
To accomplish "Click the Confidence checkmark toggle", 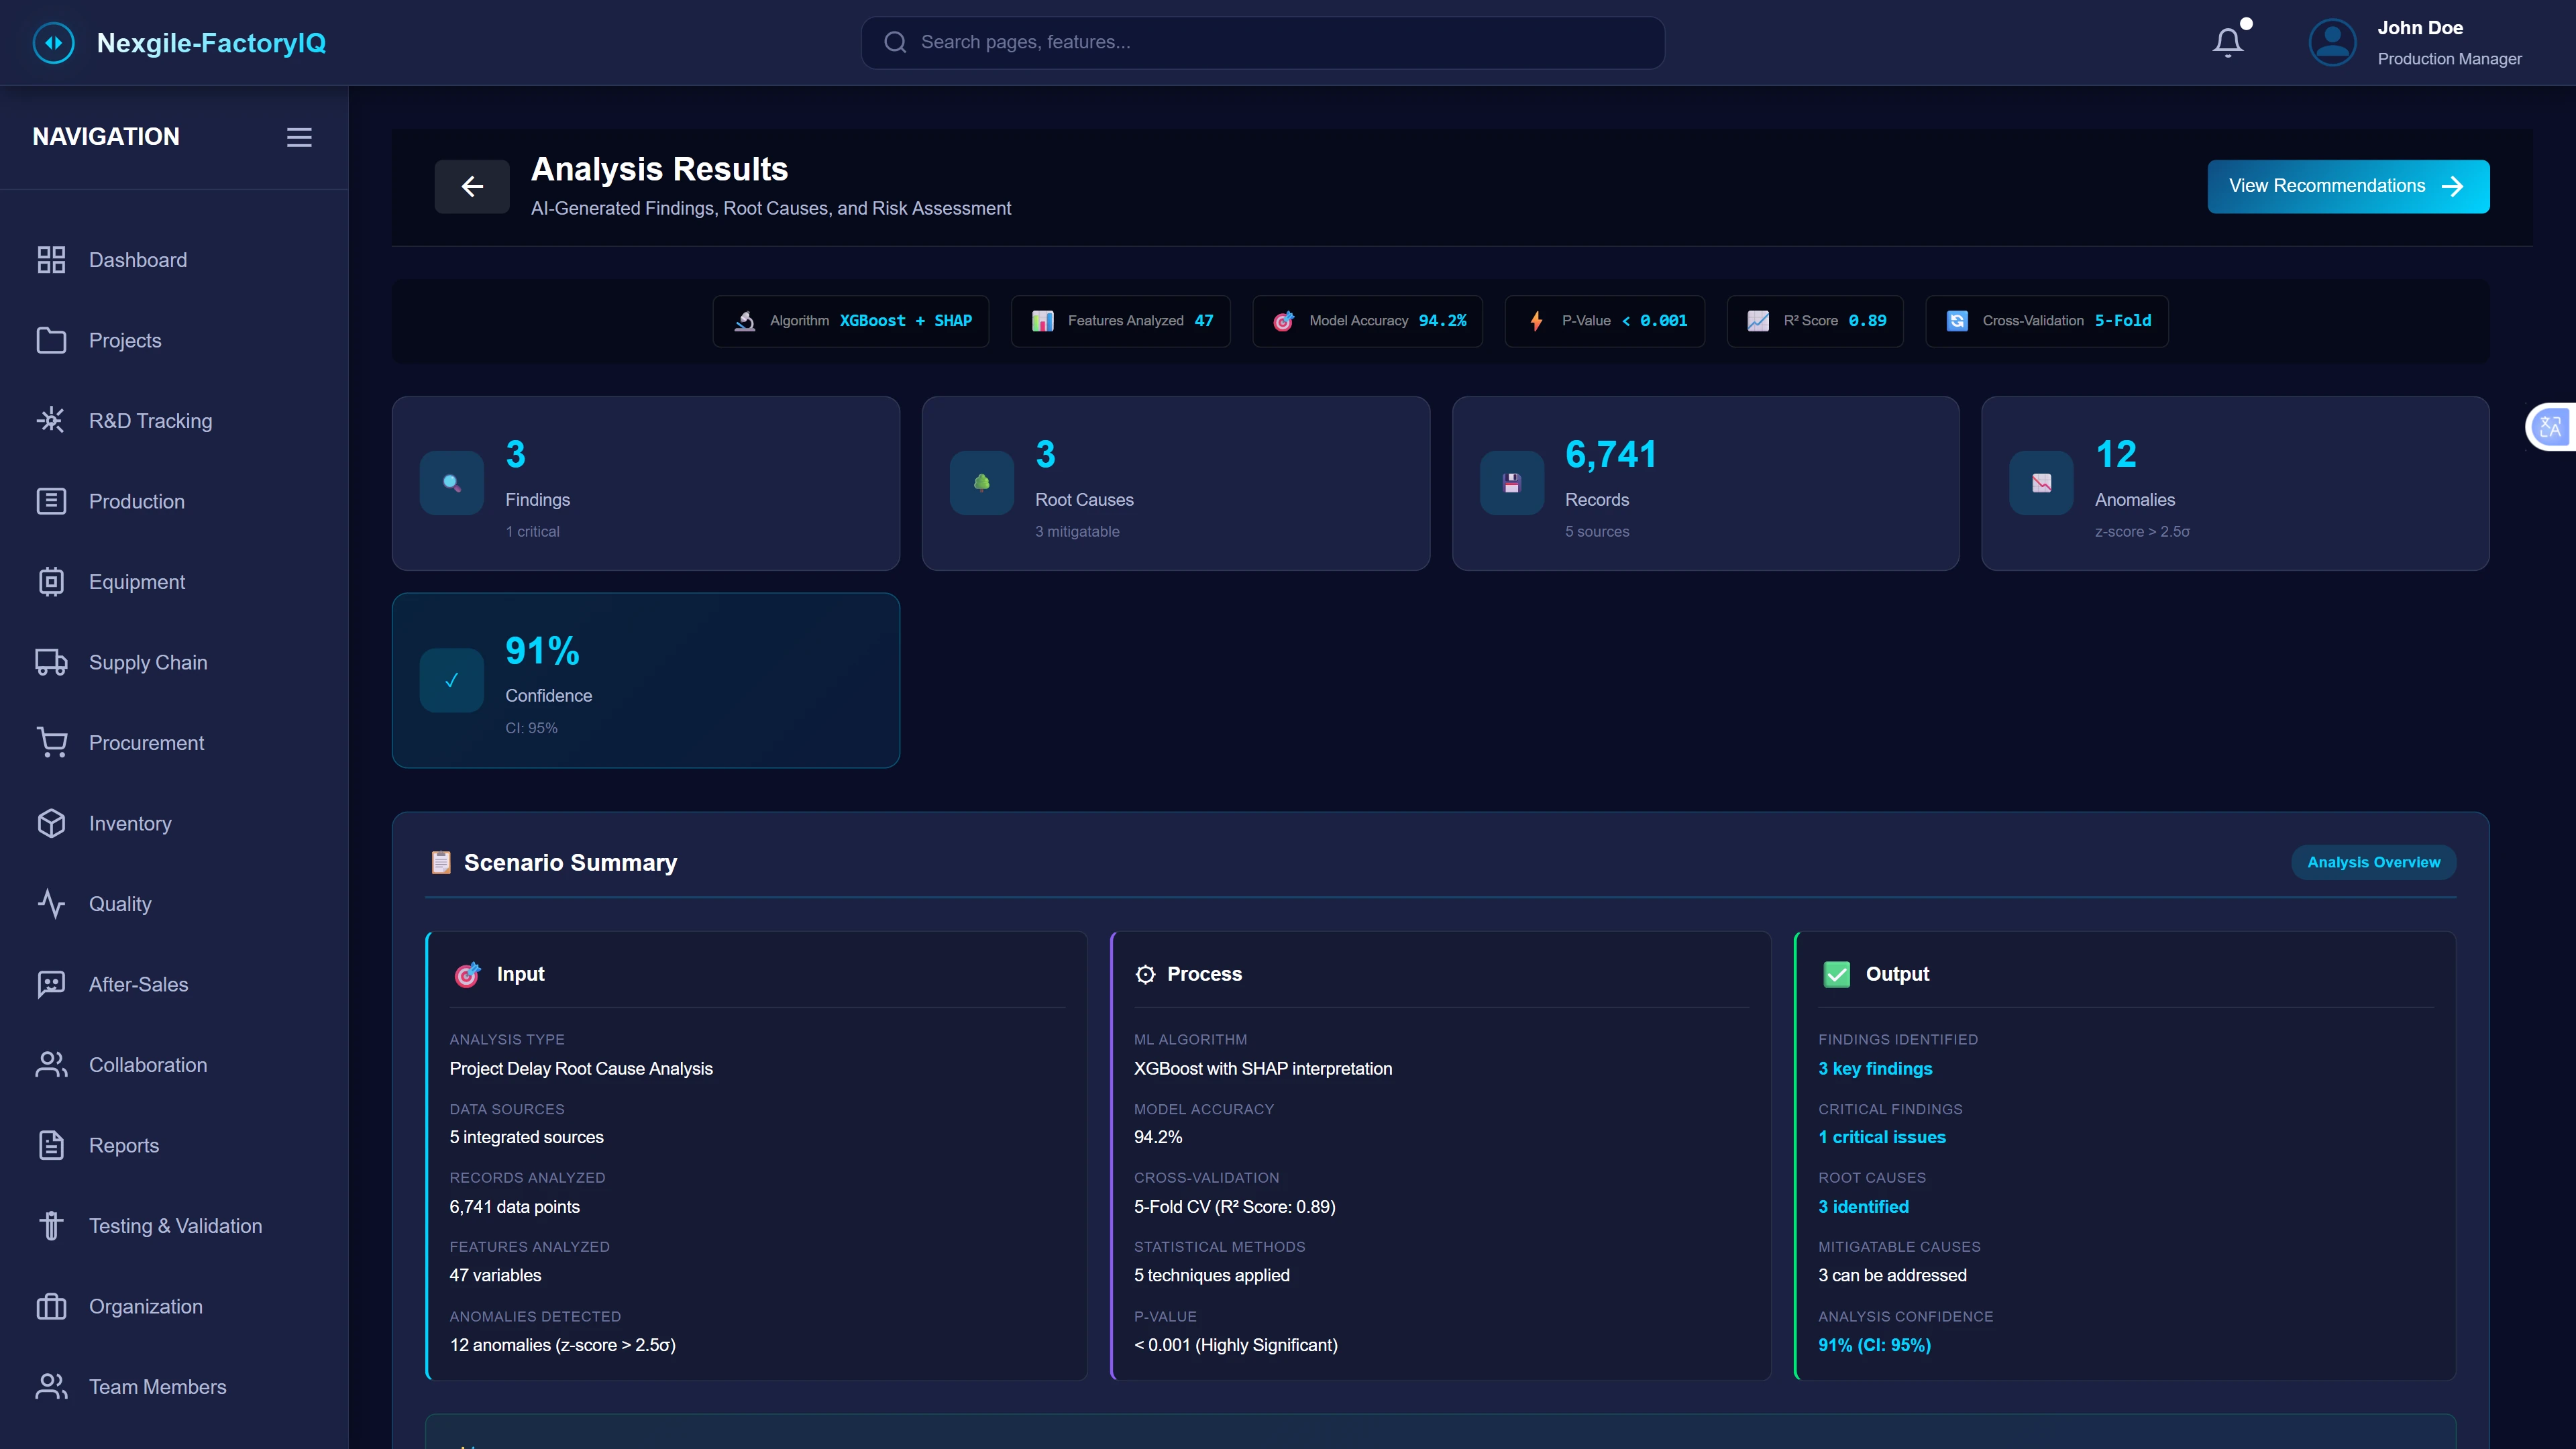I will click(x=451, y=680).
